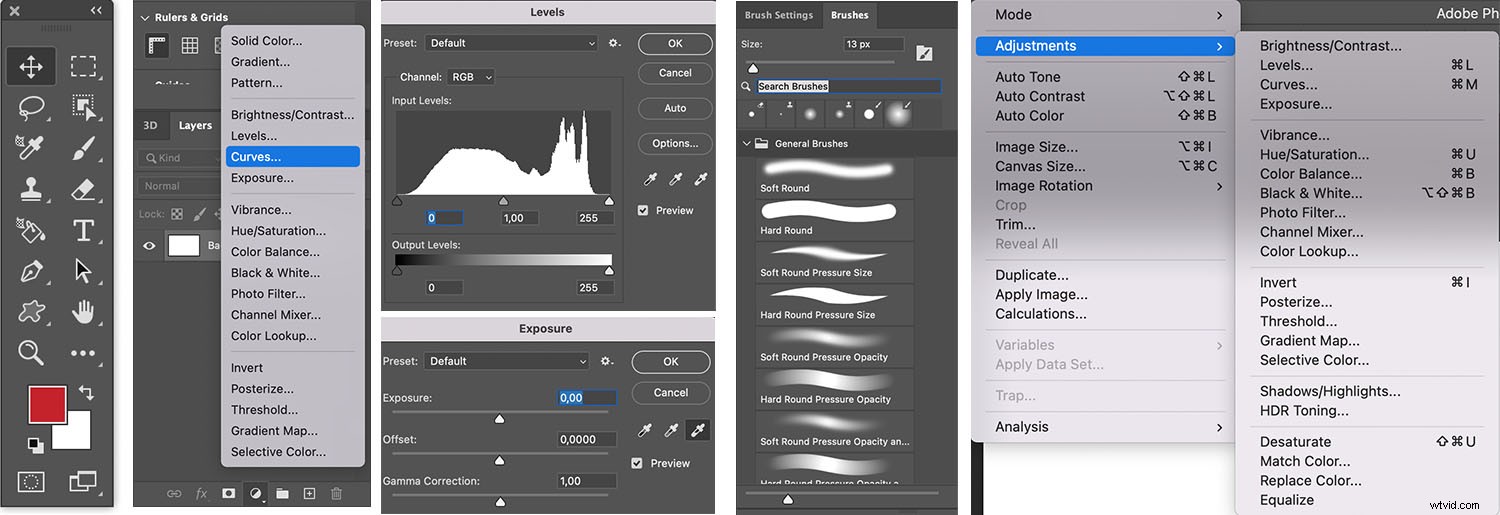The image size is (1500, 515).
Task: Select the Eraser tool
Action: point(84,189)
